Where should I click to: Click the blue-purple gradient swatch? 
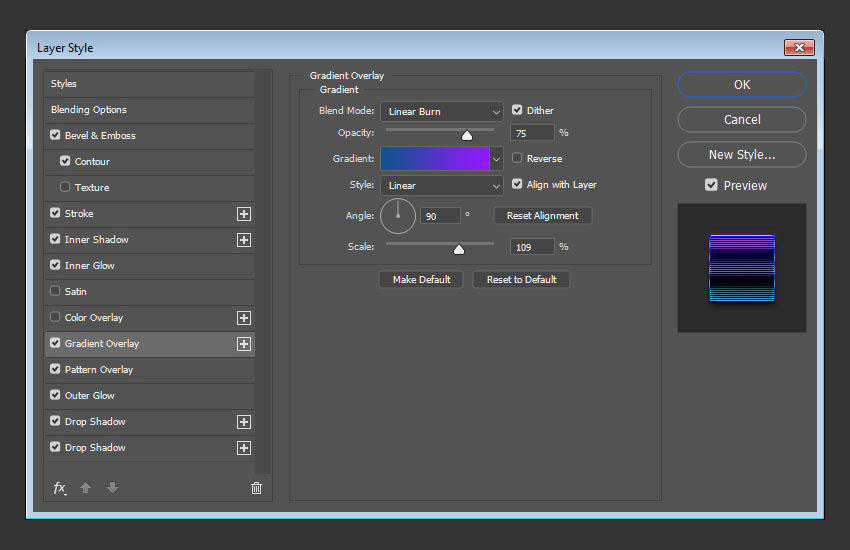click(435, 159)
